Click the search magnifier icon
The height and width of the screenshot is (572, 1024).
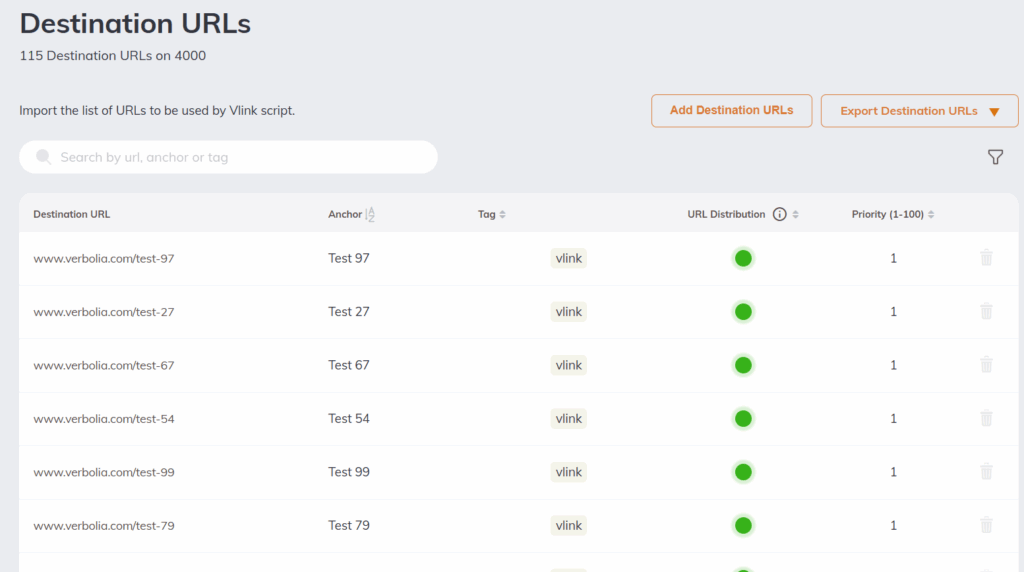coord(44,157)
